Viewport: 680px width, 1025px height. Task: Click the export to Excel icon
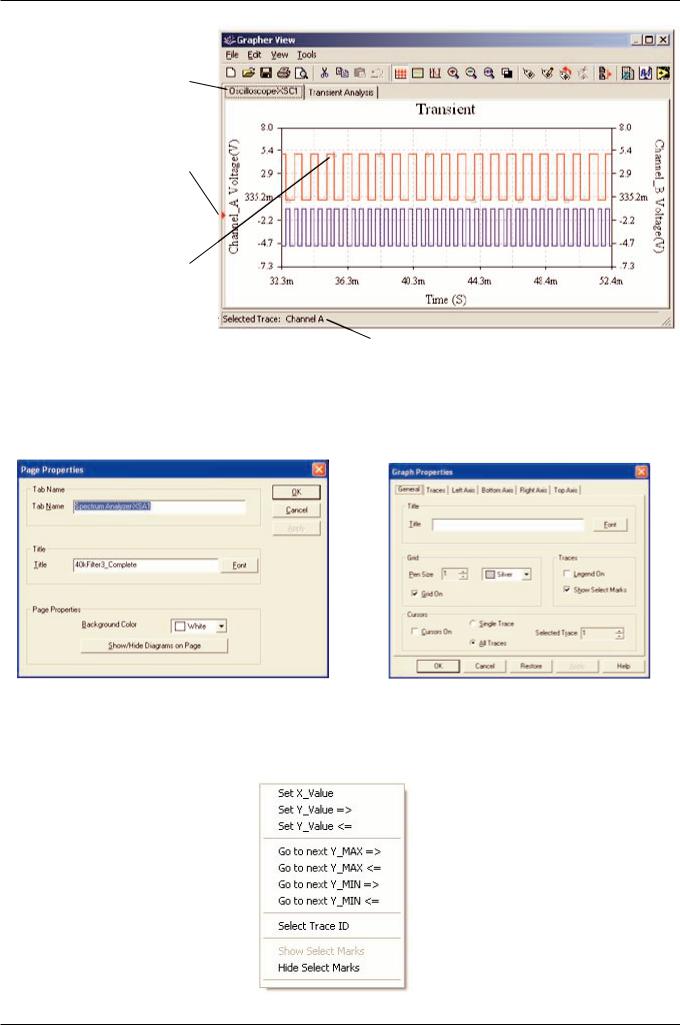click(627, 73)
